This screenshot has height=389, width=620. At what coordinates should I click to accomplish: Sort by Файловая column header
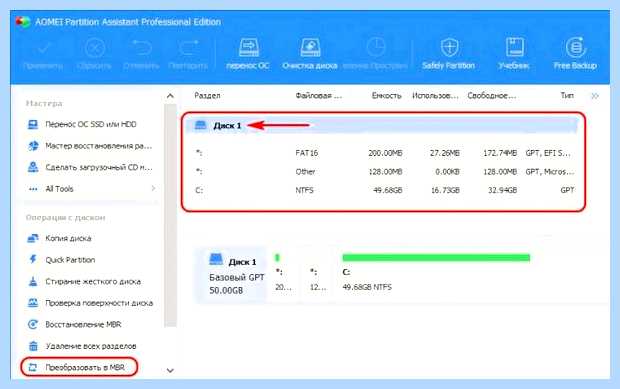point(319,96)
